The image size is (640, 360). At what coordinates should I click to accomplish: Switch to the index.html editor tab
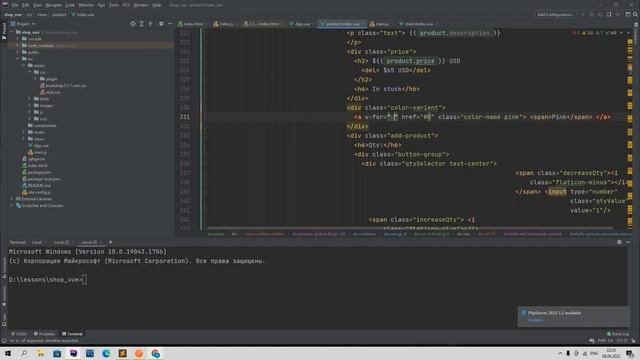tap(191, 24)
